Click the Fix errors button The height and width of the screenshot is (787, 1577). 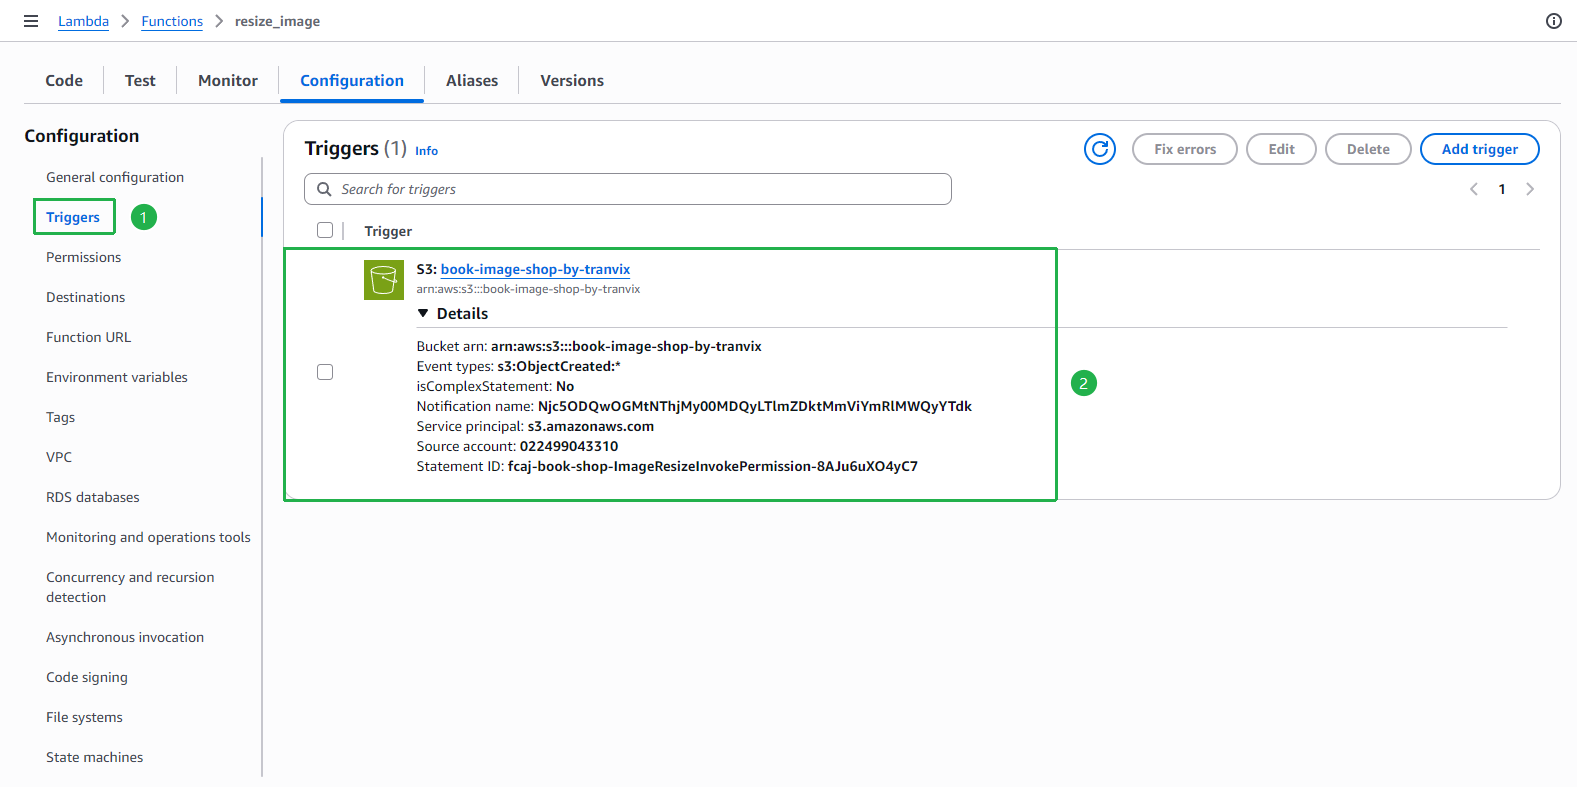pyautogui.click(x=1185, y=149)
